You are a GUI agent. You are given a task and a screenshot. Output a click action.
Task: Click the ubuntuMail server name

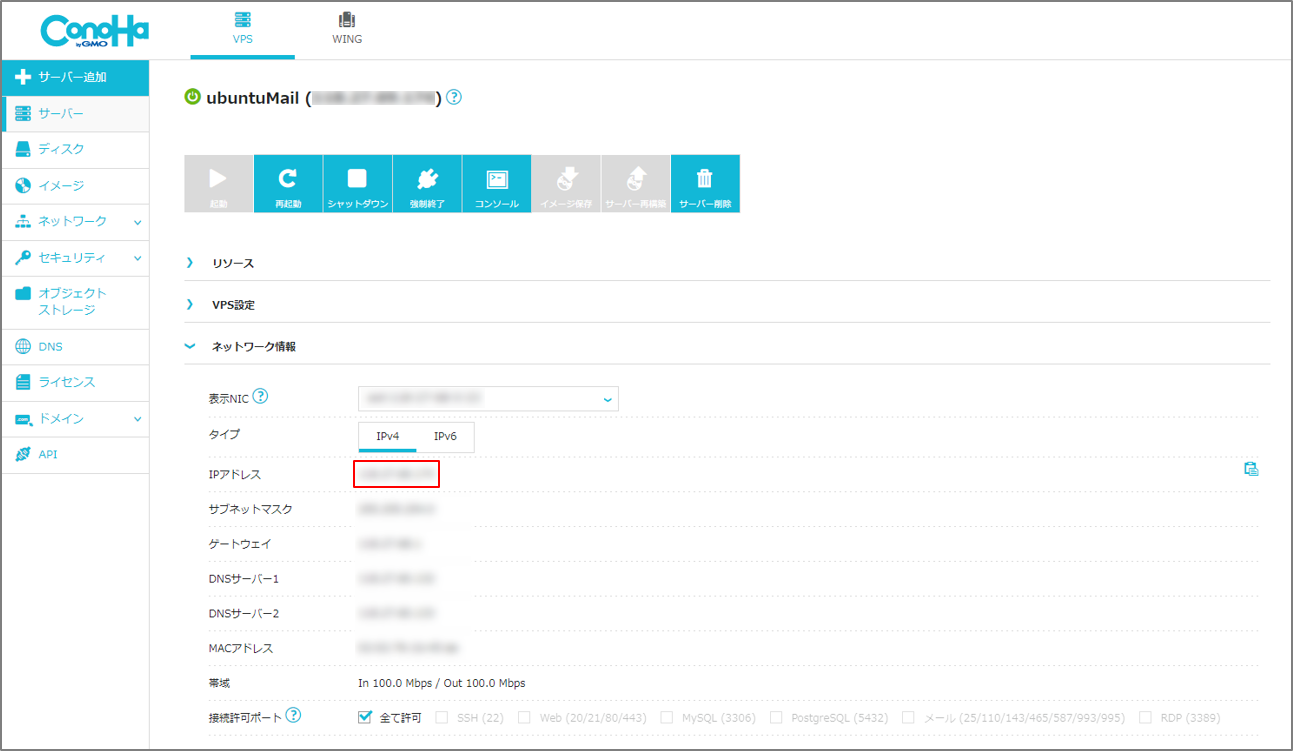252,98
